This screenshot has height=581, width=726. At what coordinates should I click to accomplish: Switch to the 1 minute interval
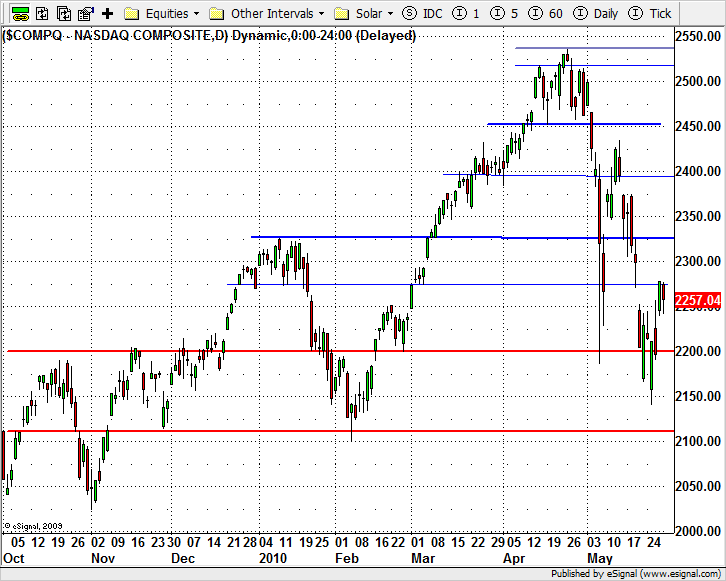pos(466,13)
